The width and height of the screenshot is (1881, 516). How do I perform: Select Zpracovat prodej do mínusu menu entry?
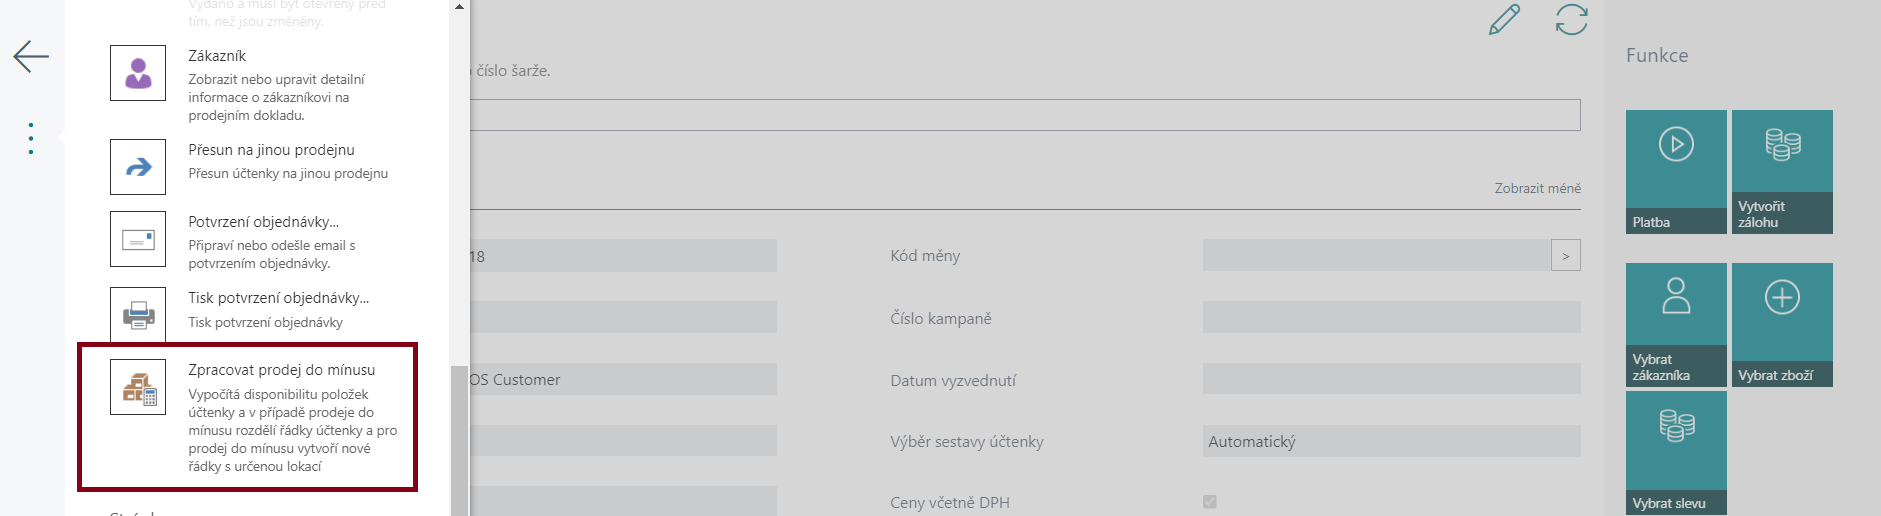248,417
